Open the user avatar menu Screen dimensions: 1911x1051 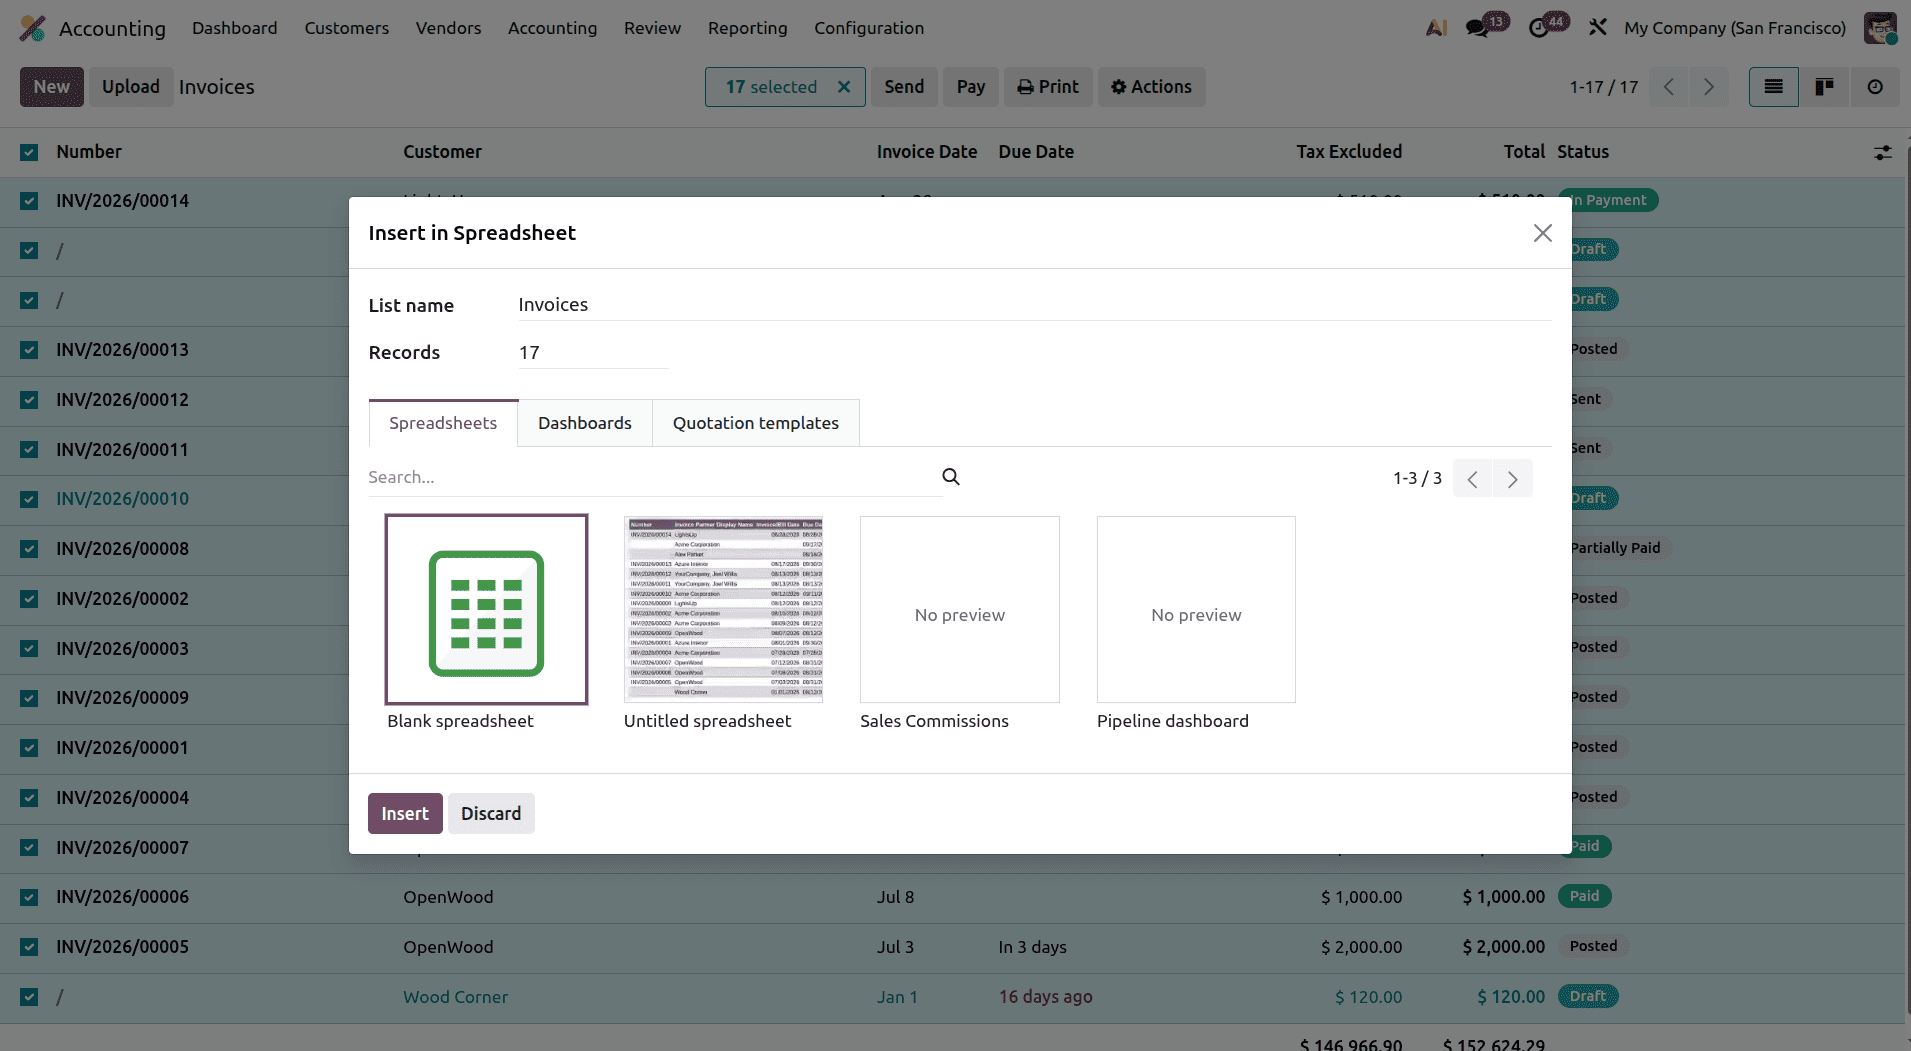1880,28
